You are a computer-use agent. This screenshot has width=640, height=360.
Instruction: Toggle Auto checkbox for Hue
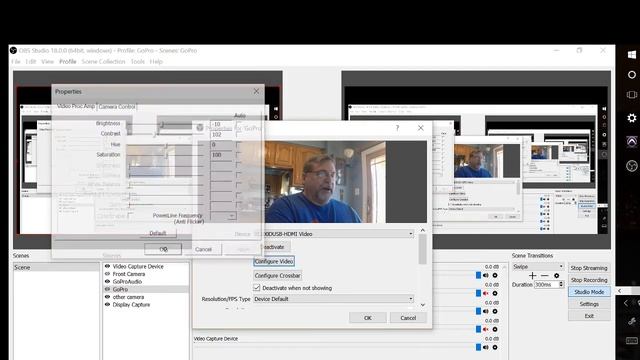click(x=238, y=144)
